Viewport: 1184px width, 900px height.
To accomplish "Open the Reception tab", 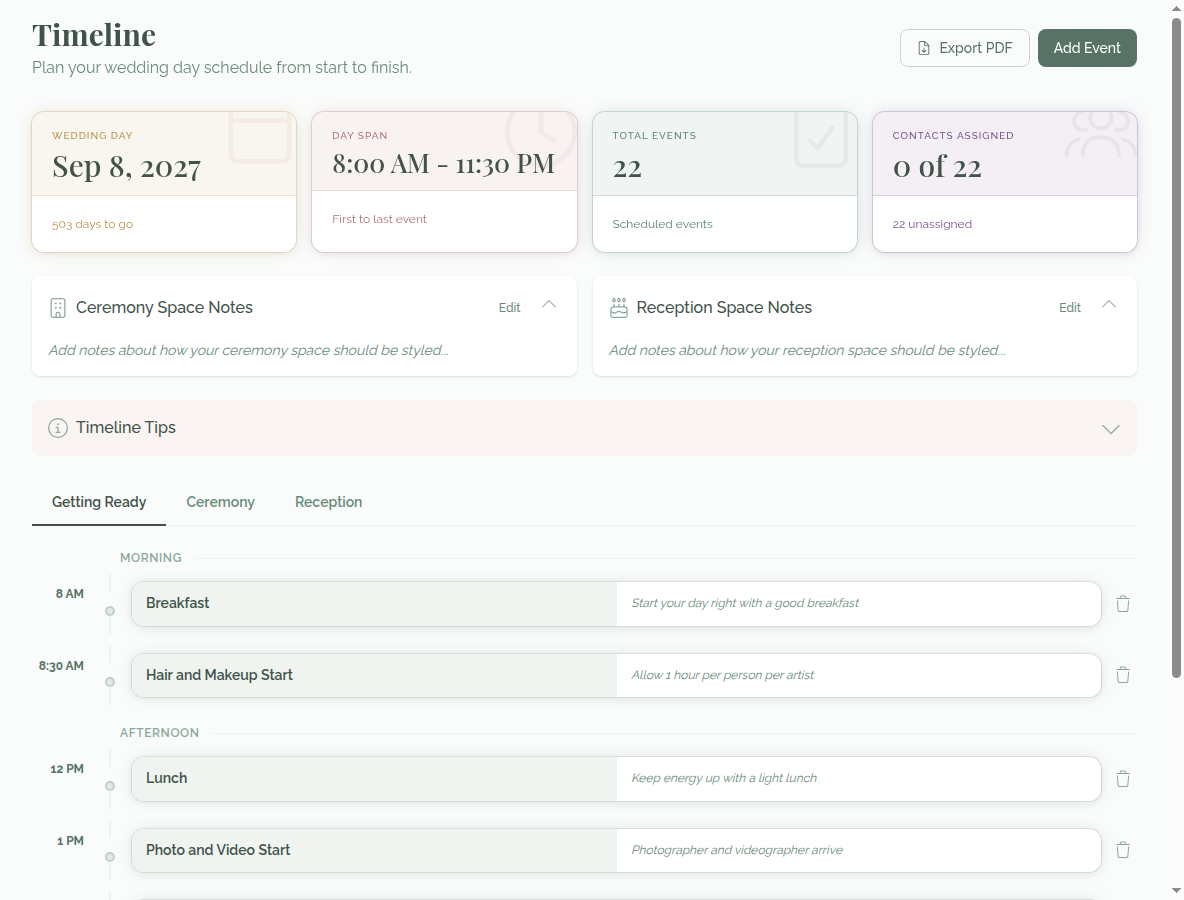I will 328,502.
